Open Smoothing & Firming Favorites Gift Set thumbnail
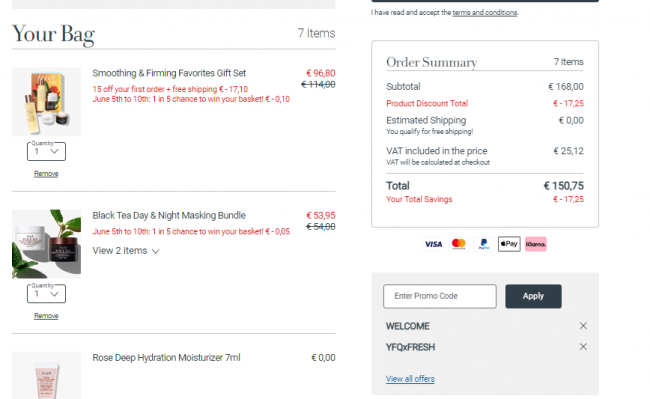 pos(46,102)
